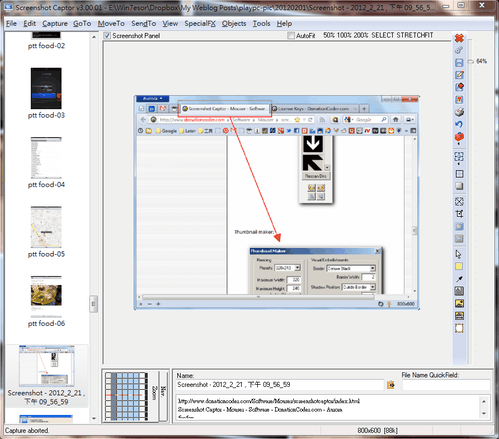The height and width of the screenshot is (439, 499).
Task: Select the ptt food-03 thumbnail
Action: (46, 88)
